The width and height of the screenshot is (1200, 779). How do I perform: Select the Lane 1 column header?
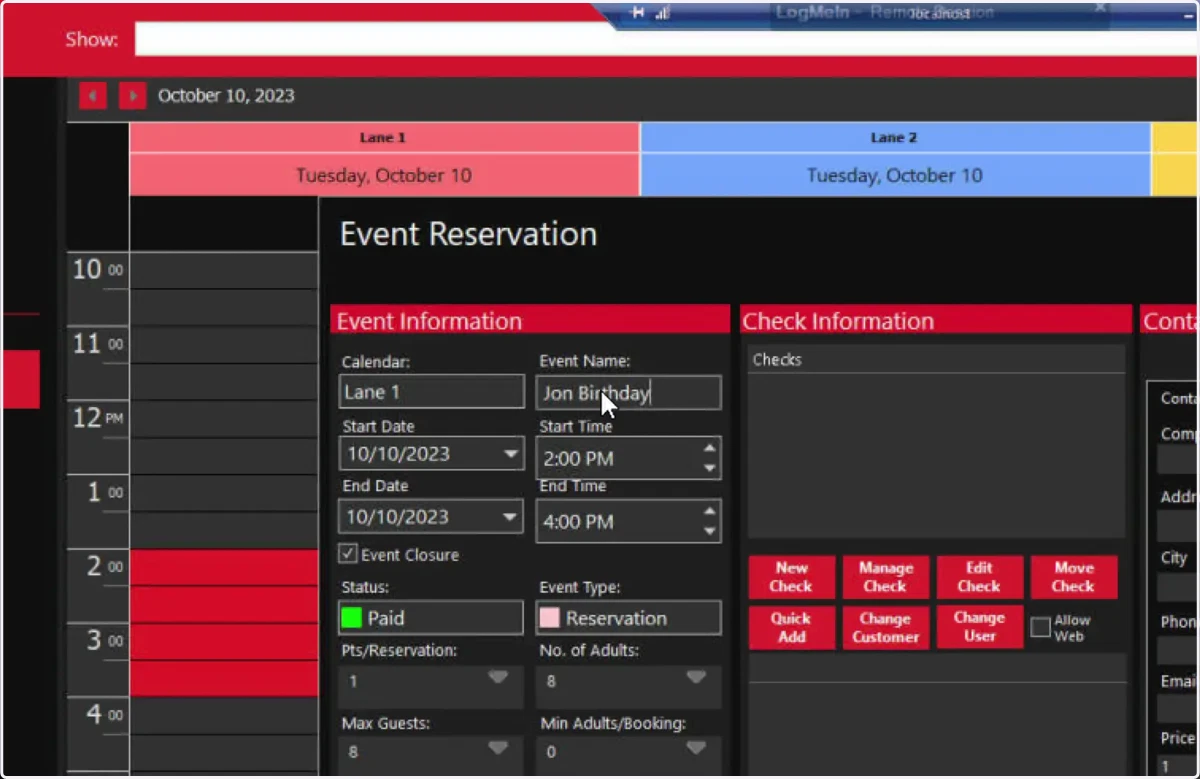[384, 138]
